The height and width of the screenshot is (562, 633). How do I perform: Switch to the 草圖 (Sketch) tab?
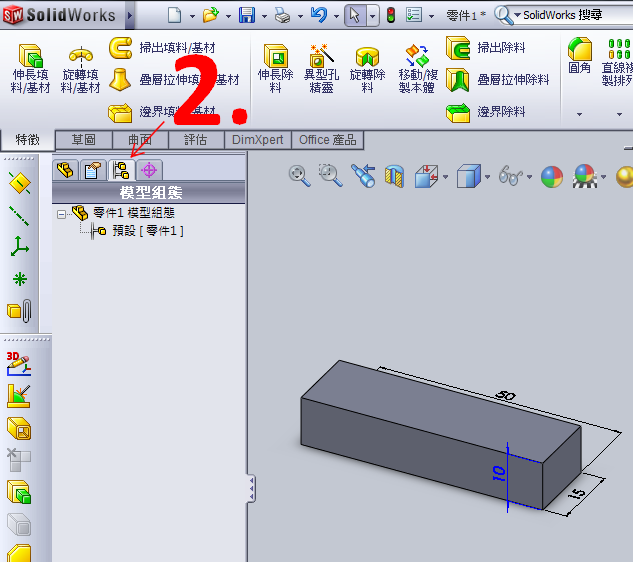tap(83, 140)
